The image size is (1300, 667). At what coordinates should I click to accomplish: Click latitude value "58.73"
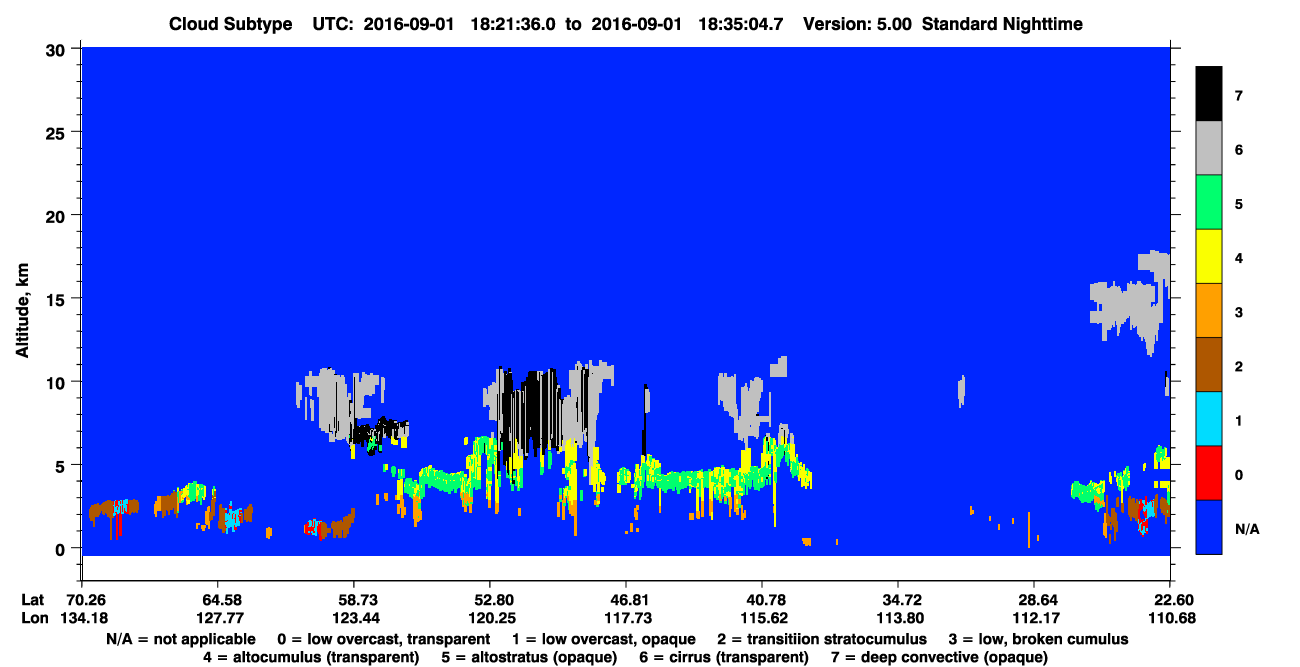coord(355,600)
